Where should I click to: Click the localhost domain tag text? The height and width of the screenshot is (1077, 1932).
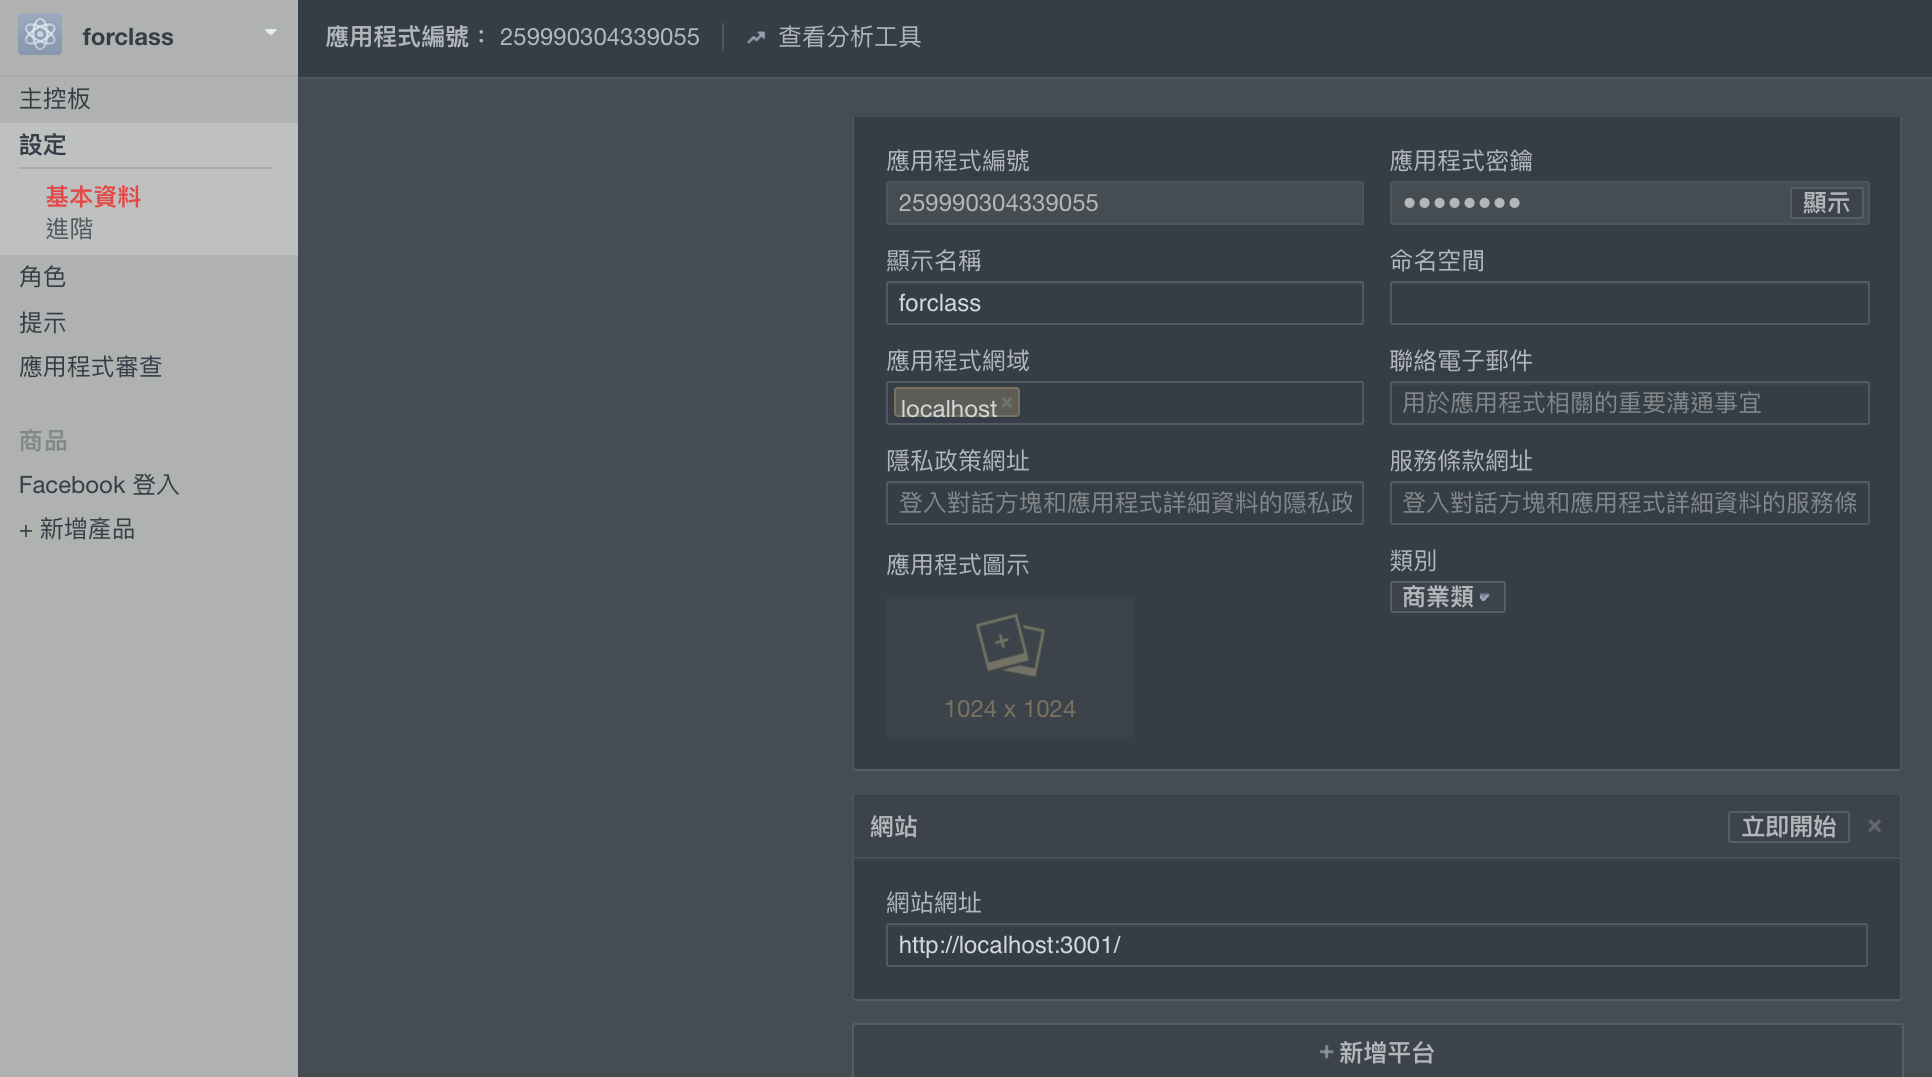coord(947,408)
